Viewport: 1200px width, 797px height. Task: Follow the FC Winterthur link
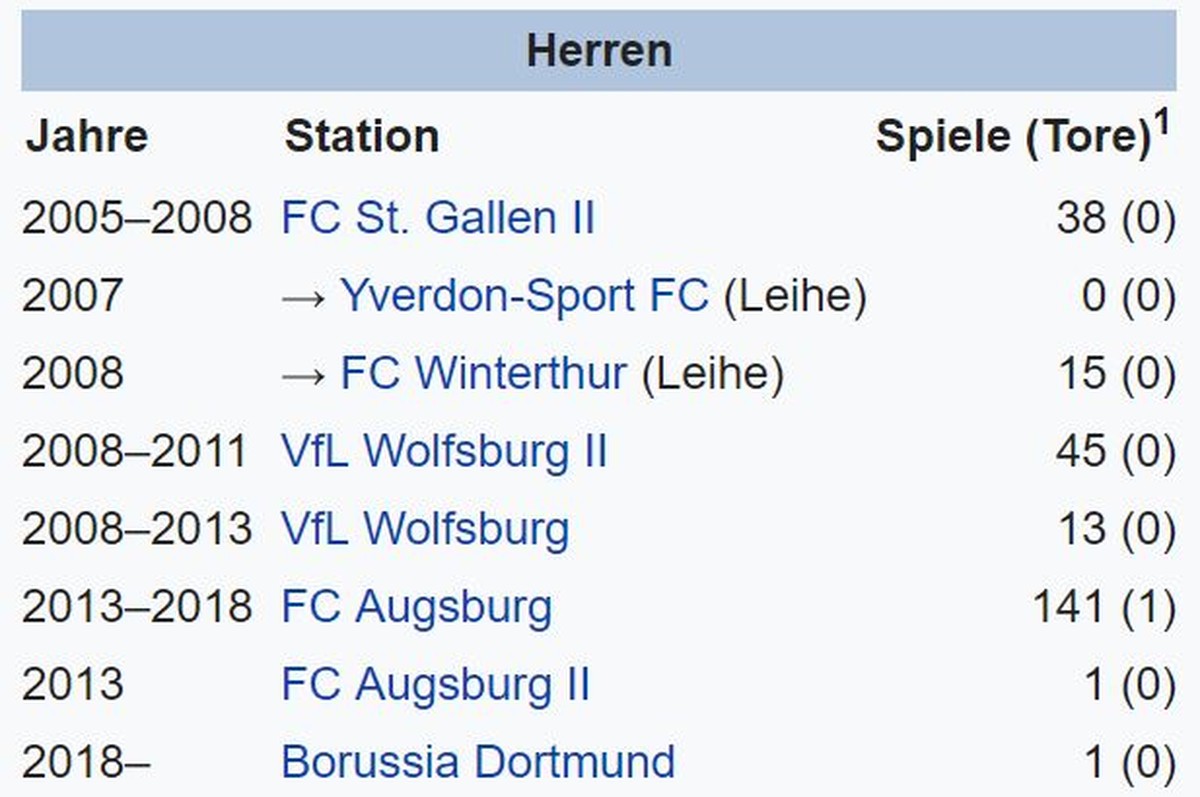pos(484,373)
